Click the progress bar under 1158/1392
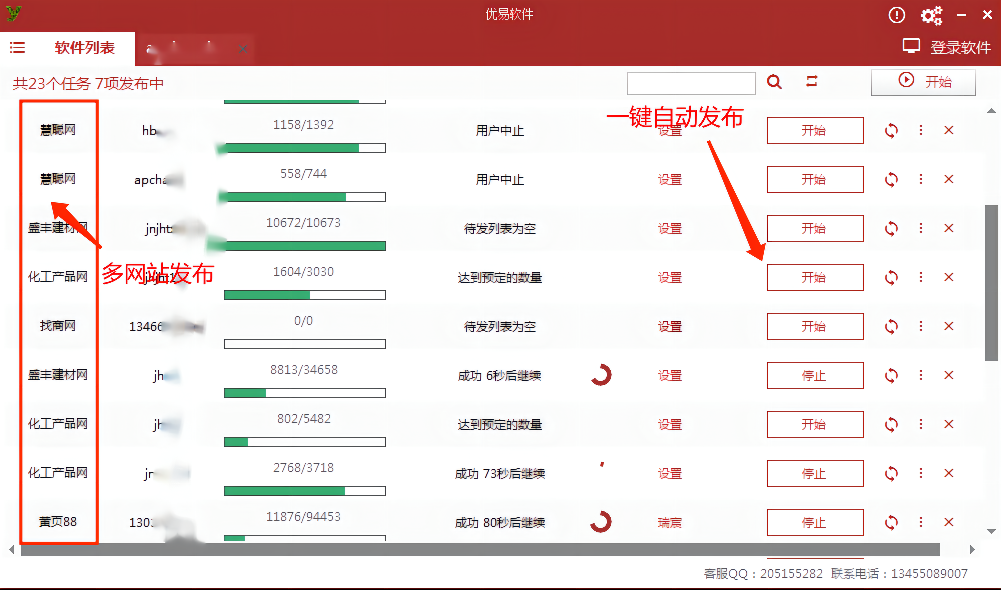The width and height of the screenshot is (1001, 590). click(305, 148)
